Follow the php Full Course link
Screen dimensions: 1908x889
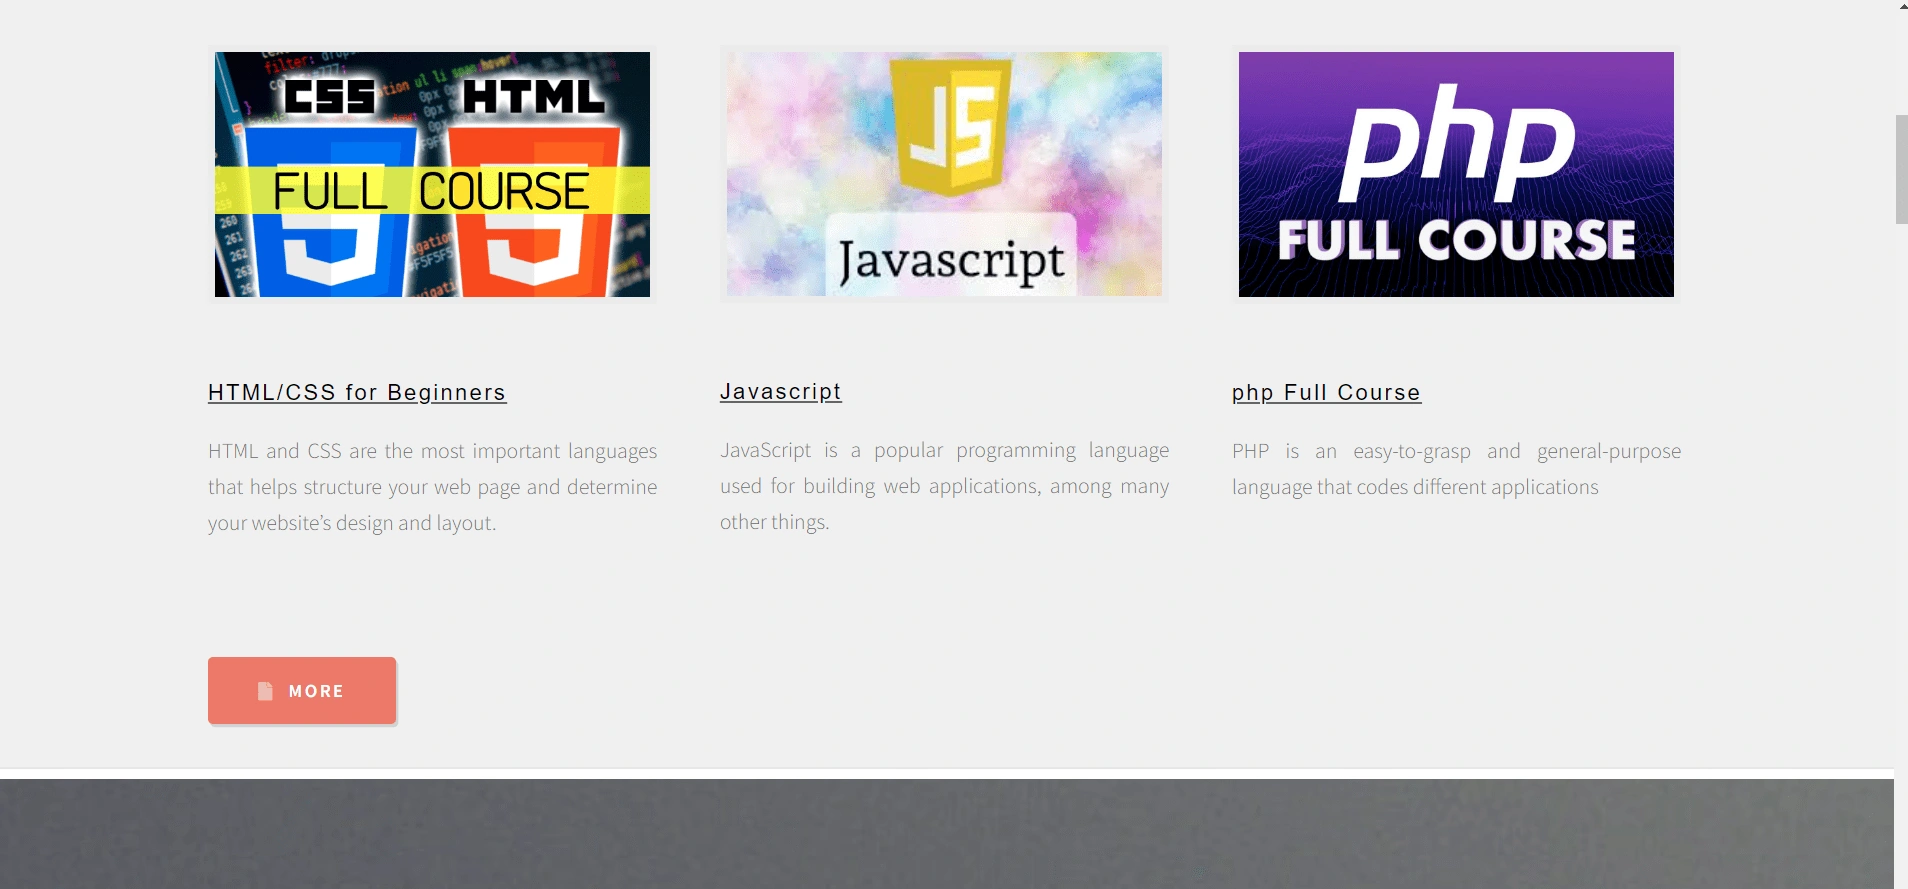pyautogui.click(x=1326, y=393)
